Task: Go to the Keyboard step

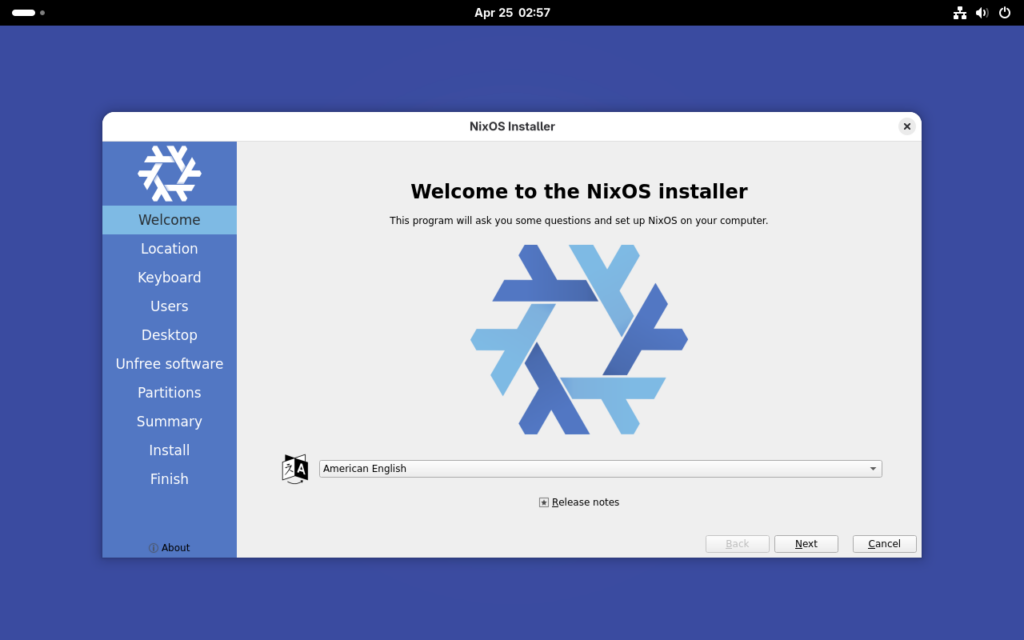Action: [x=169, y=278]
